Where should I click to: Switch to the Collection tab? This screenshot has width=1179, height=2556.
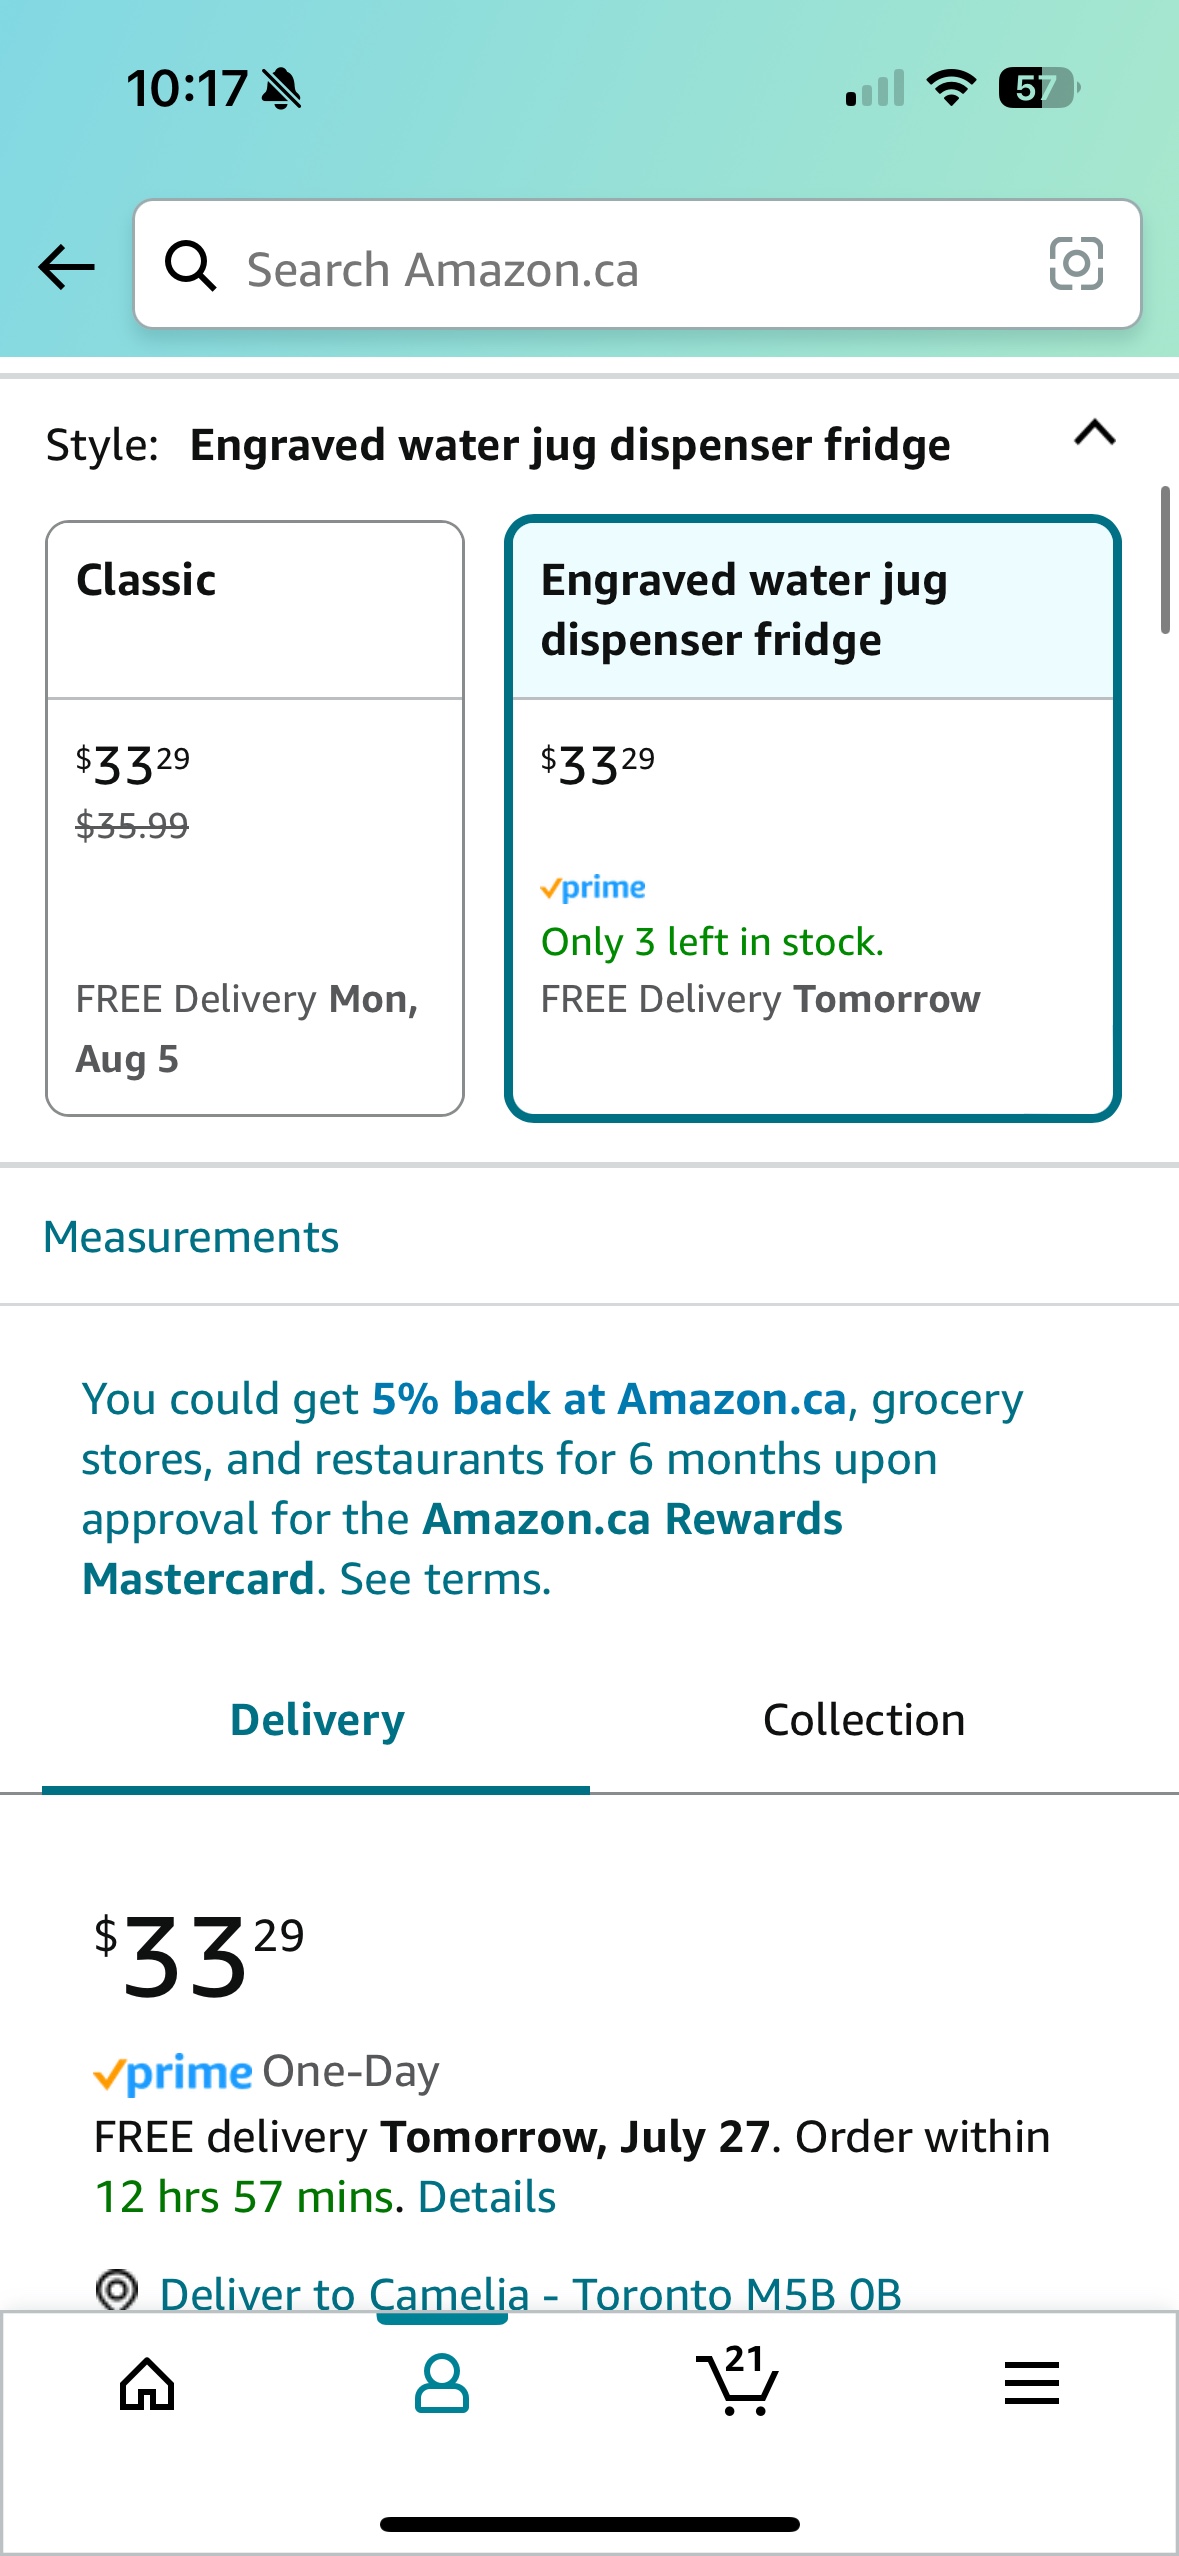click(x=864, y=1720)
